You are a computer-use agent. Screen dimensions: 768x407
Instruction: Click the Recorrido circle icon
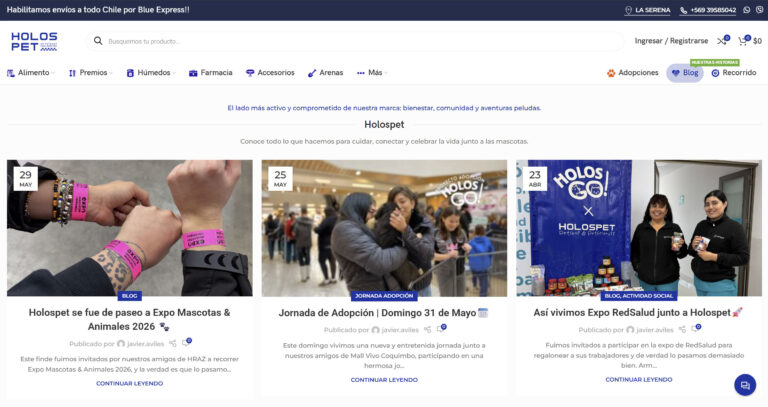(715, 73)
